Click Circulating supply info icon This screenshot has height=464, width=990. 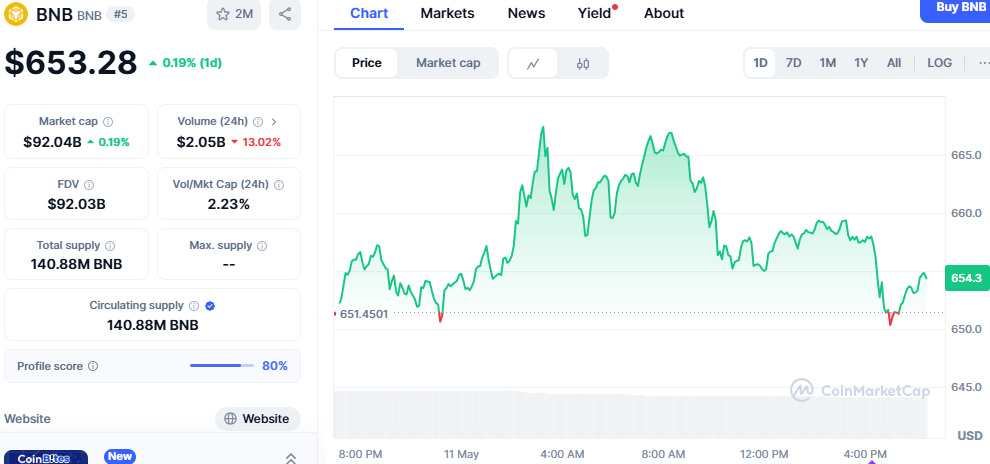[x=194, y=306]
